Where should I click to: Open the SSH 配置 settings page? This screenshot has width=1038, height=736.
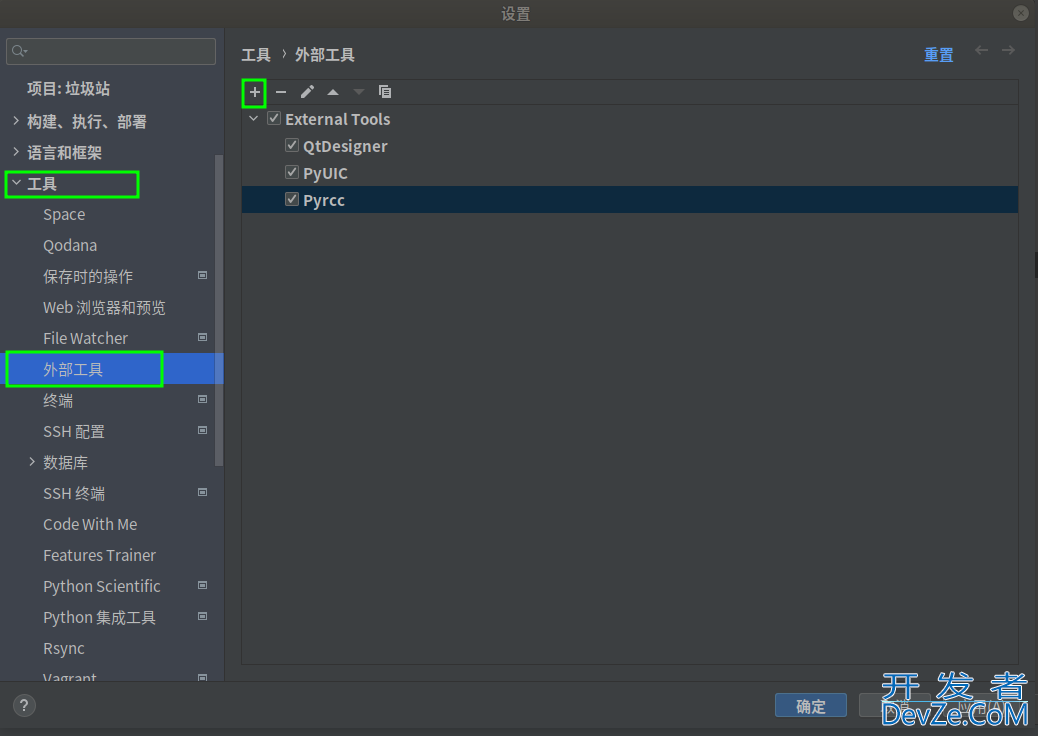[74, 432]
